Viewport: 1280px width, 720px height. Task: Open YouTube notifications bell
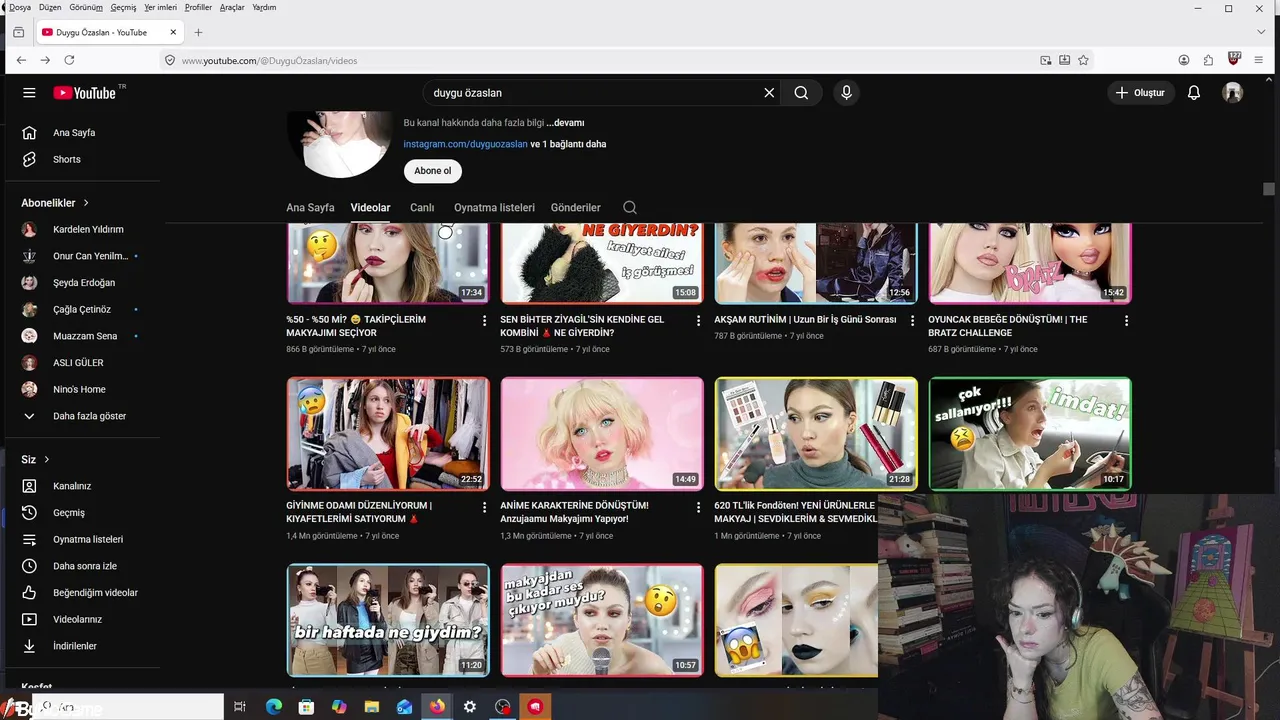tap(1193, 93)
